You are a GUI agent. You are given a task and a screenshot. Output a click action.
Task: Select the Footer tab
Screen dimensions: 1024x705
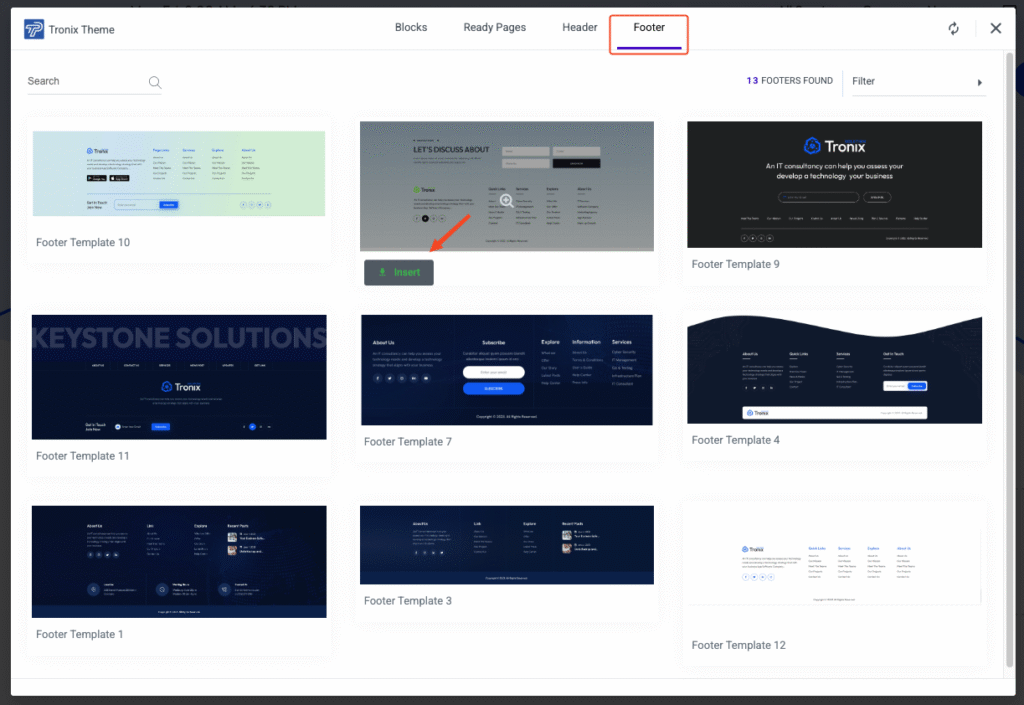click(648, 28)
